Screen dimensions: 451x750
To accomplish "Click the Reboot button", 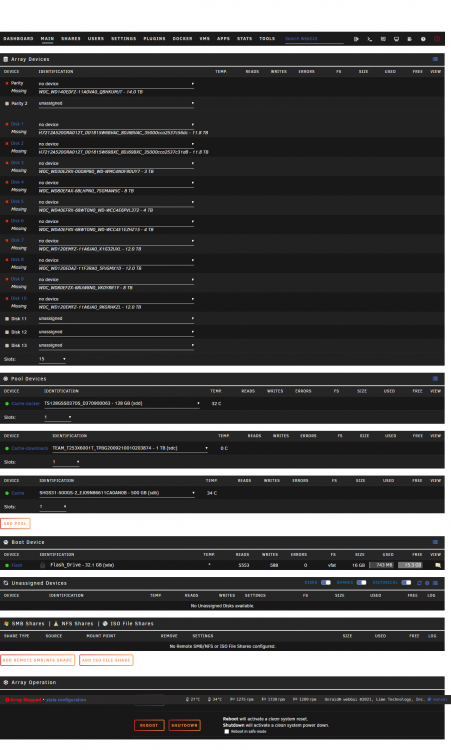I will pyautogui.click(x=149, y=725).
